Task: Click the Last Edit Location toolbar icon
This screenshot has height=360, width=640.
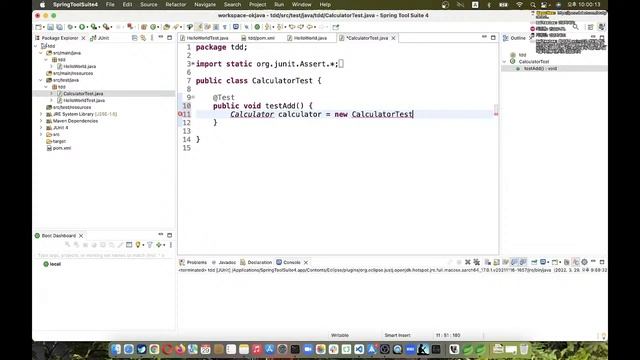Action: click(291, 27)
